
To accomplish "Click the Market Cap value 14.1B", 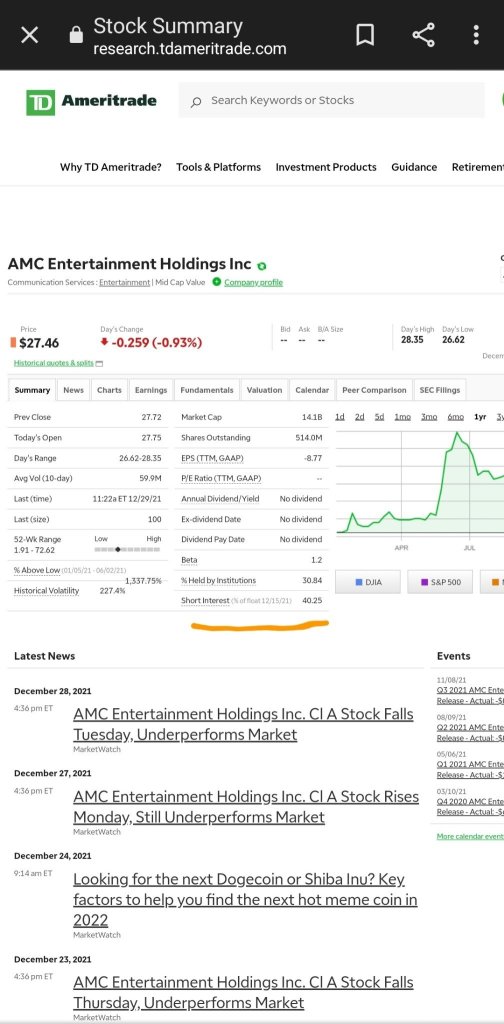I will (312, 417).
